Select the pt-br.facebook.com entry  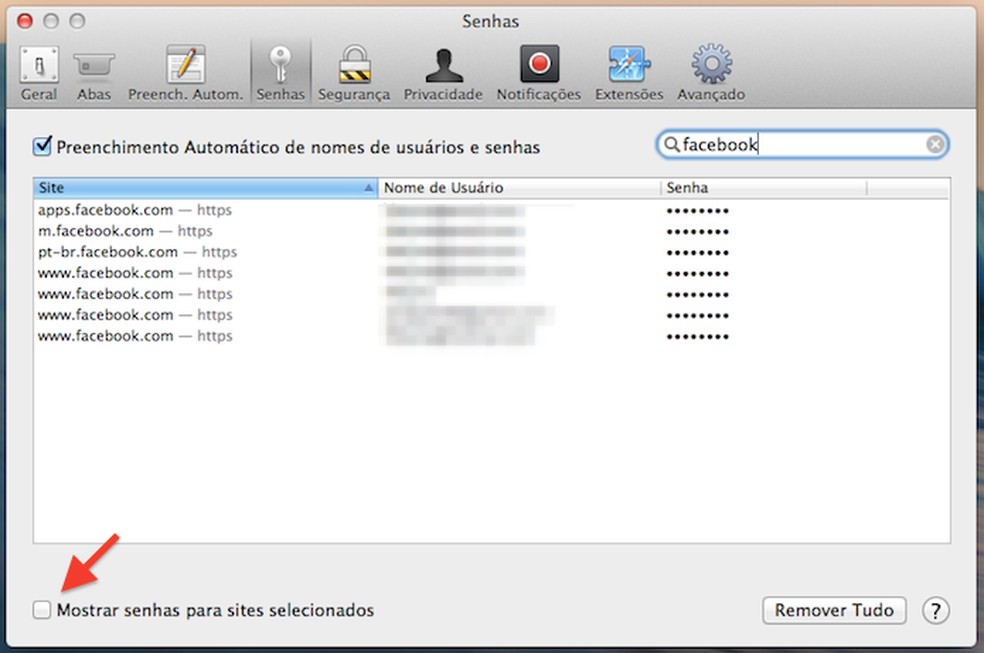point(492,252)
